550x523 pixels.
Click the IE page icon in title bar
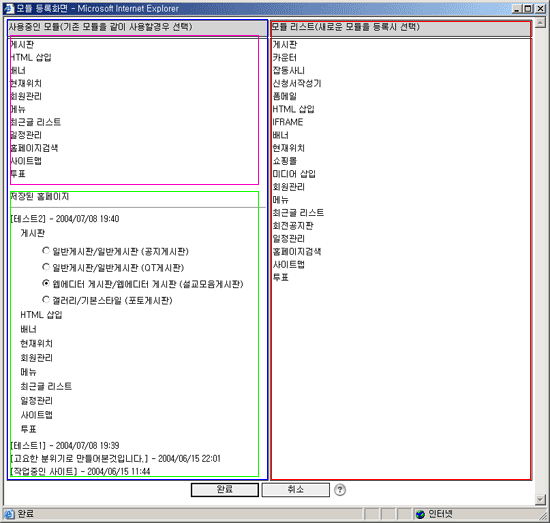click(x=9, y=8)
